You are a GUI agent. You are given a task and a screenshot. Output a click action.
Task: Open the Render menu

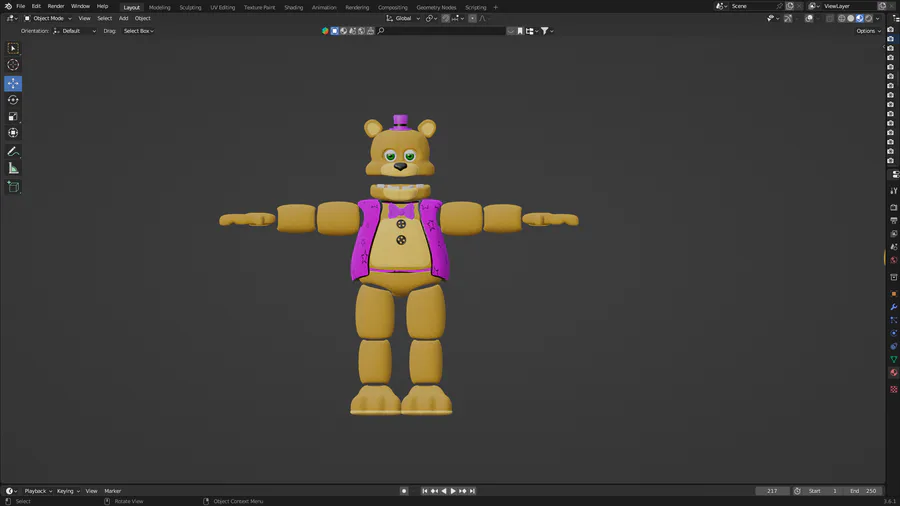tap(56, 6)
